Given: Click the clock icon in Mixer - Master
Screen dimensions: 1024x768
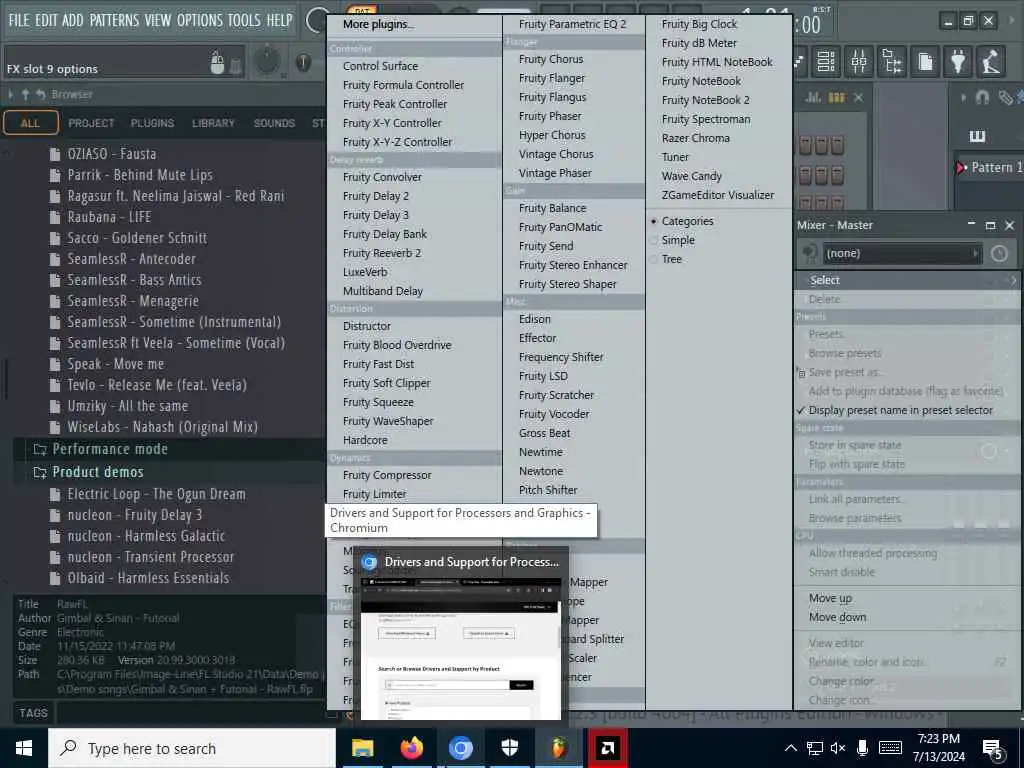Looking at the screenshot, I should coord(999,253).
